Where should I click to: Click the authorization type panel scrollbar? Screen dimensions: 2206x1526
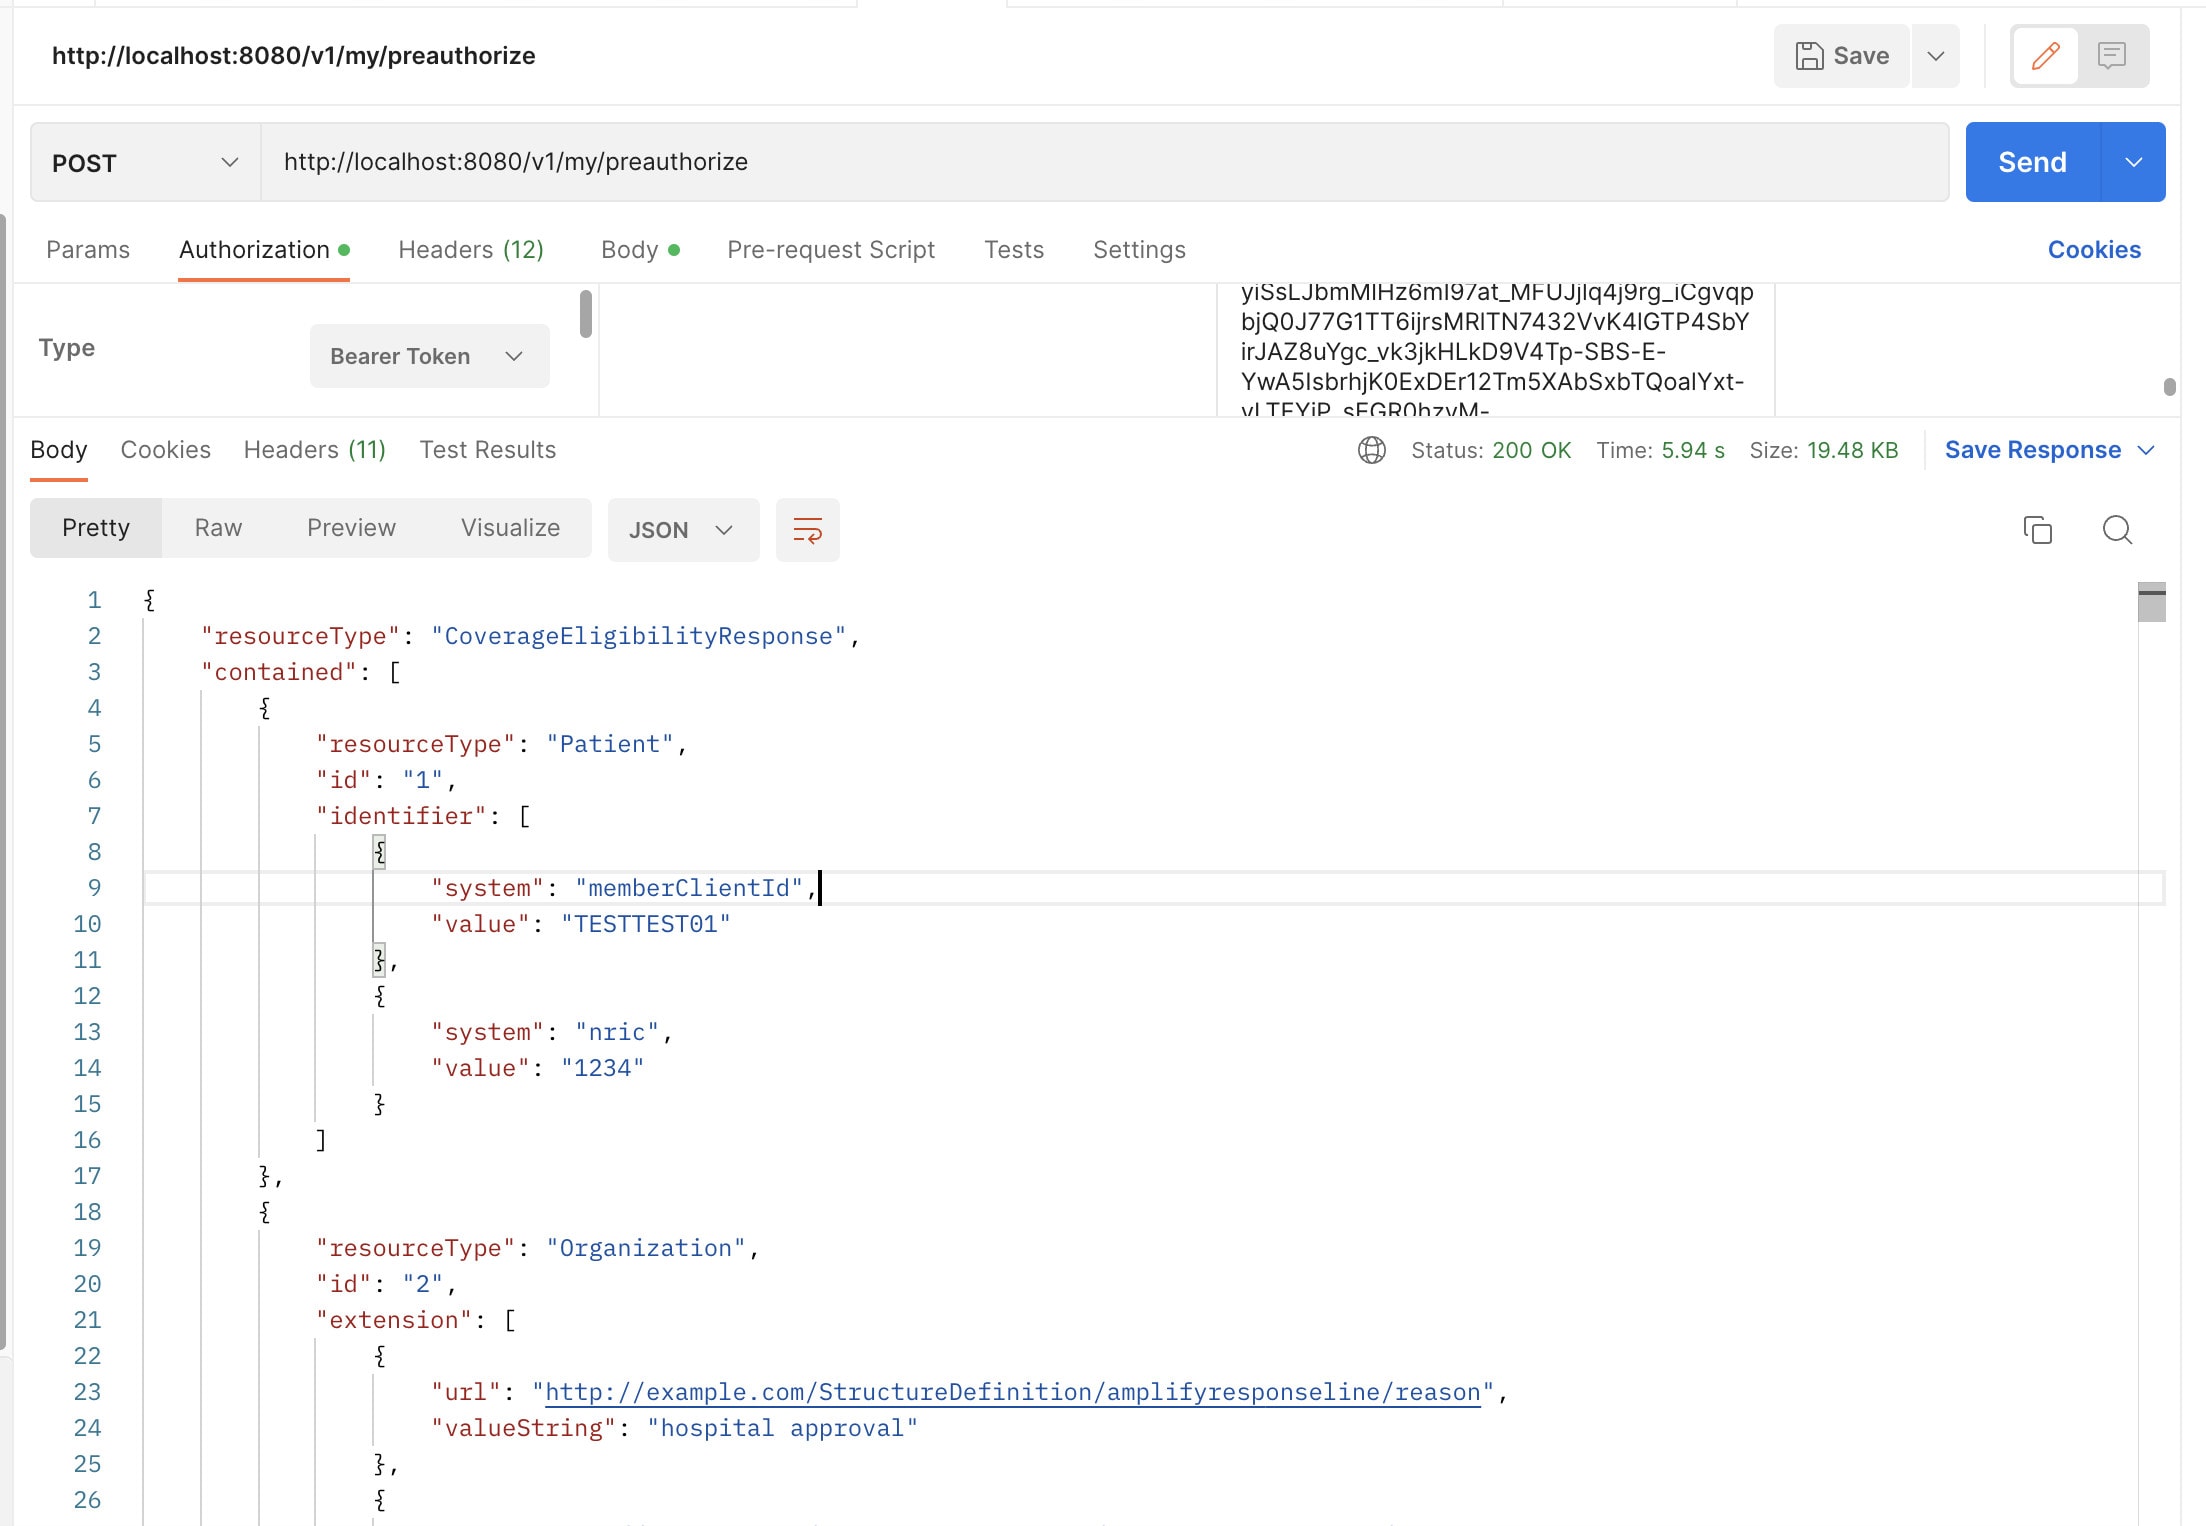(x=586, y=314)
